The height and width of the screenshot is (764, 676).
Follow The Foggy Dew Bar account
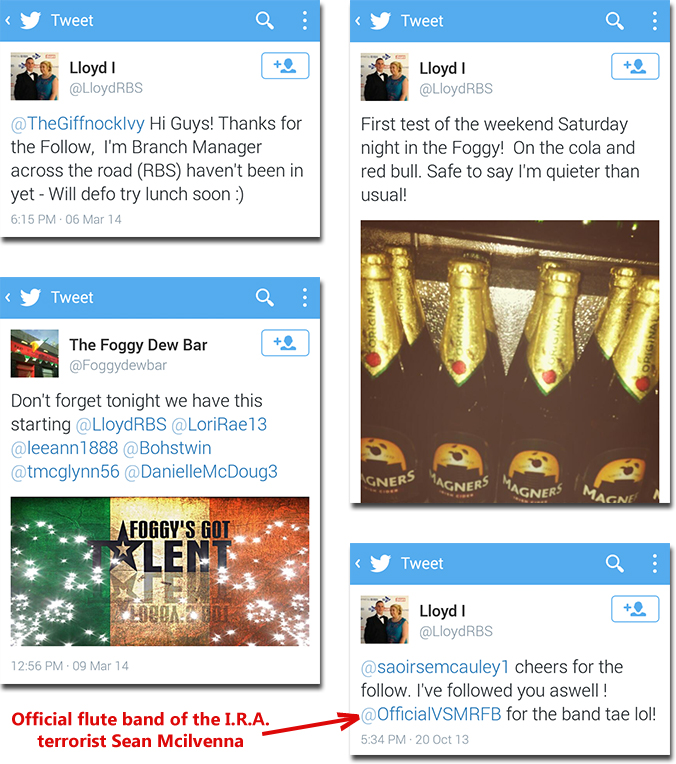285,343
